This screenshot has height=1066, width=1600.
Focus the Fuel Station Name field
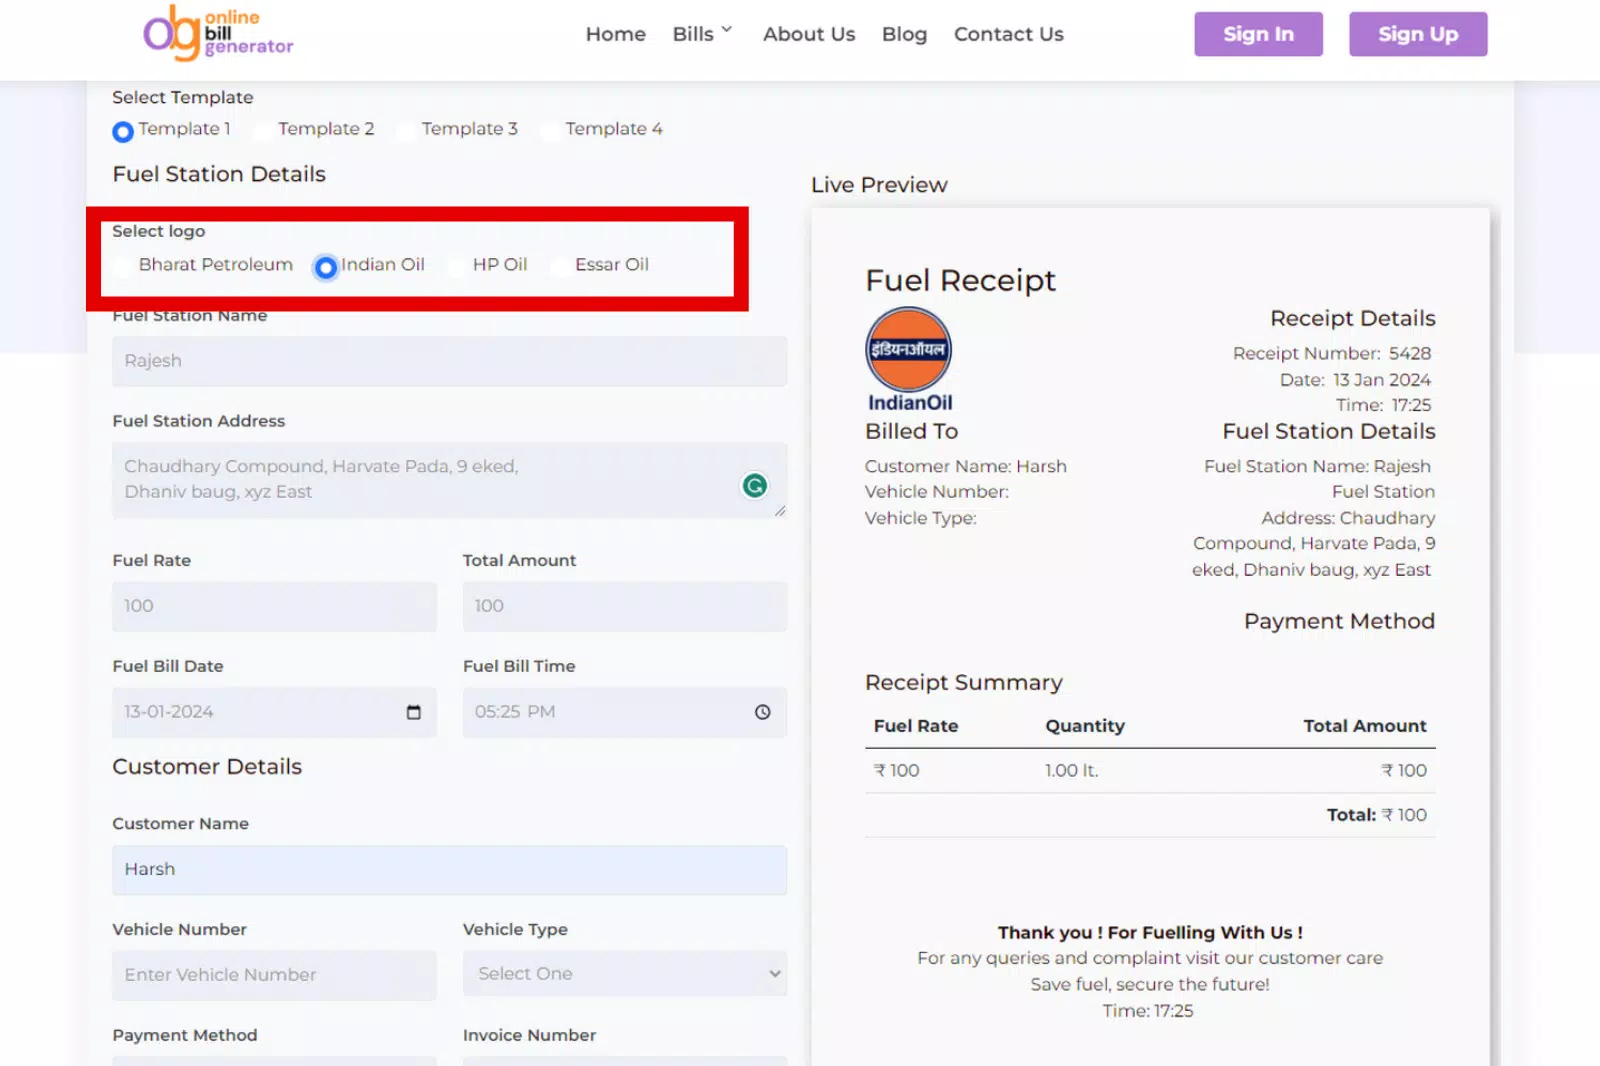(x=449, y=361)
